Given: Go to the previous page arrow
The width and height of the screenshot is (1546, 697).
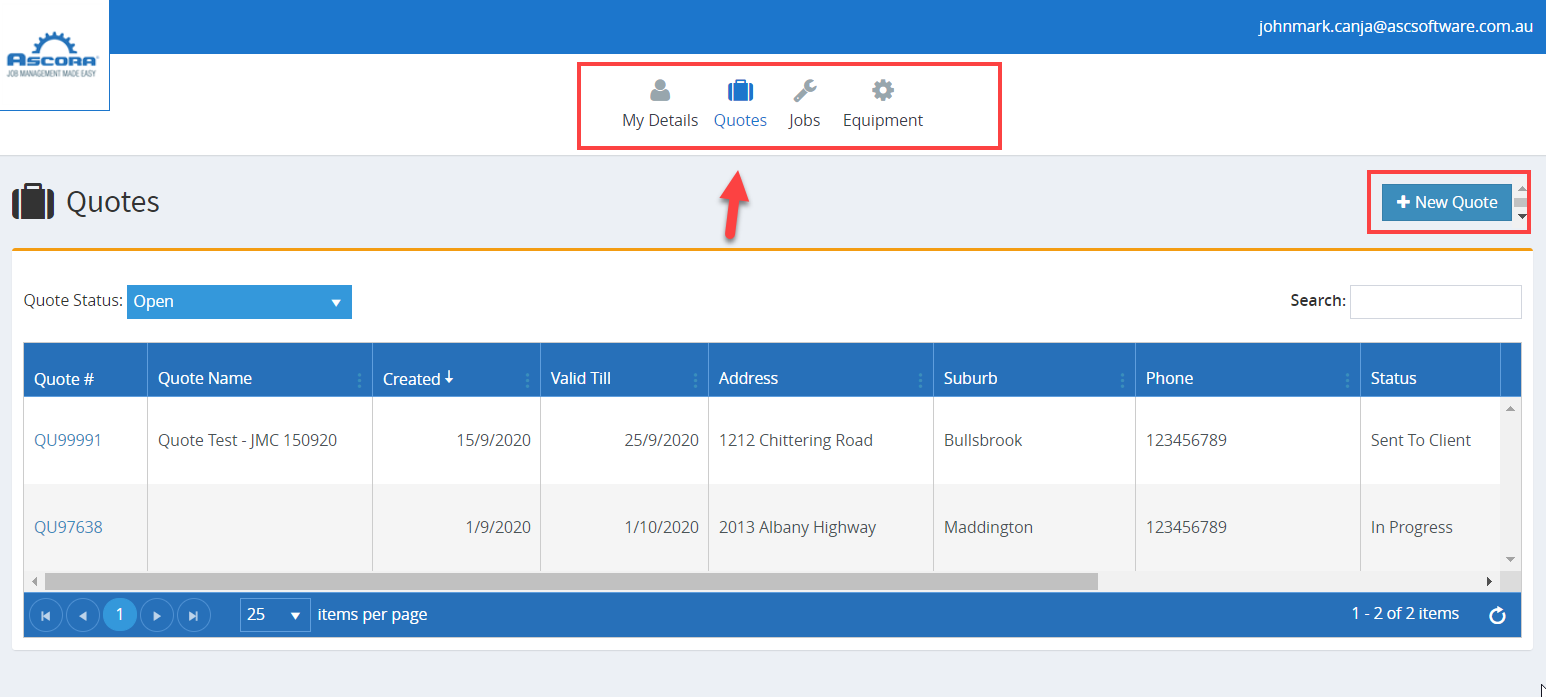Looking at the screenshot, I should click(x=83, y=615).
